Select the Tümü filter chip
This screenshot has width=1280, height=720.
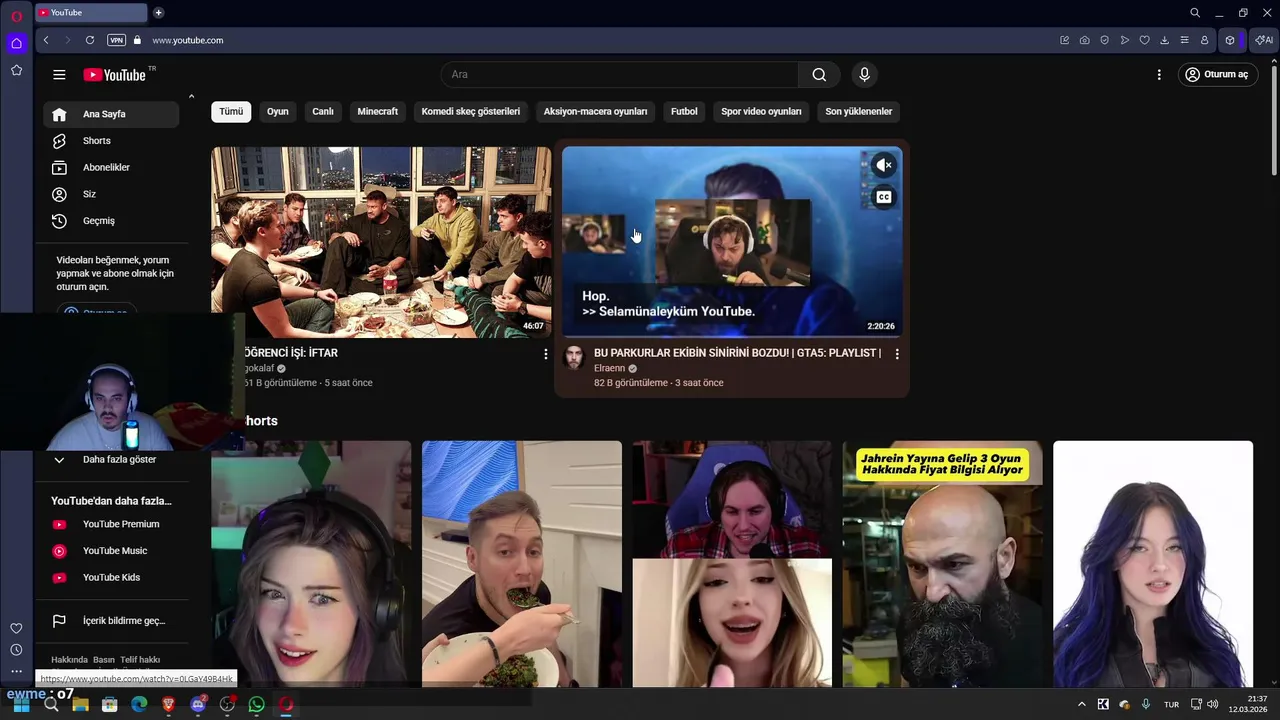pyautogui.click(x=231, y=112)
